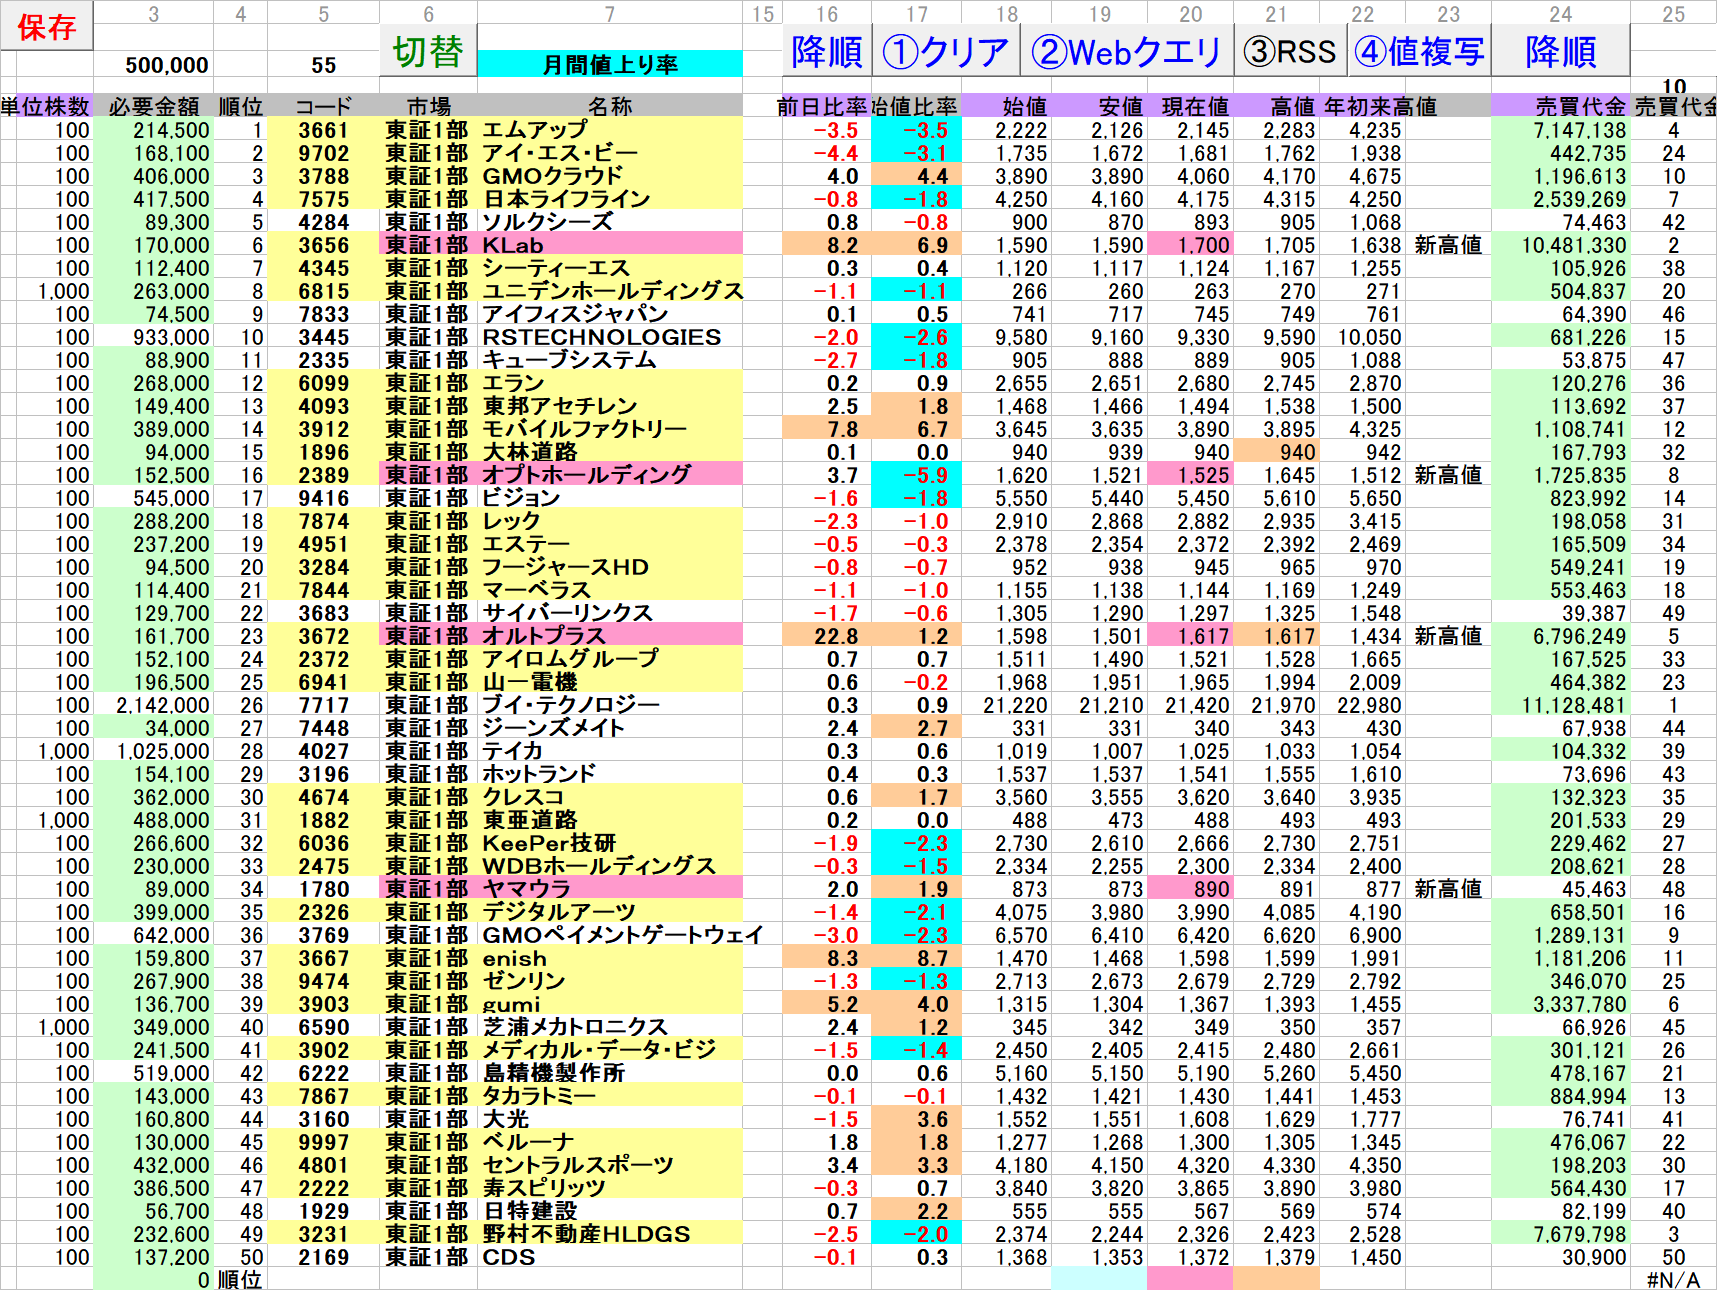Select the cyan 月間値上り率 cell

[610, 64]
